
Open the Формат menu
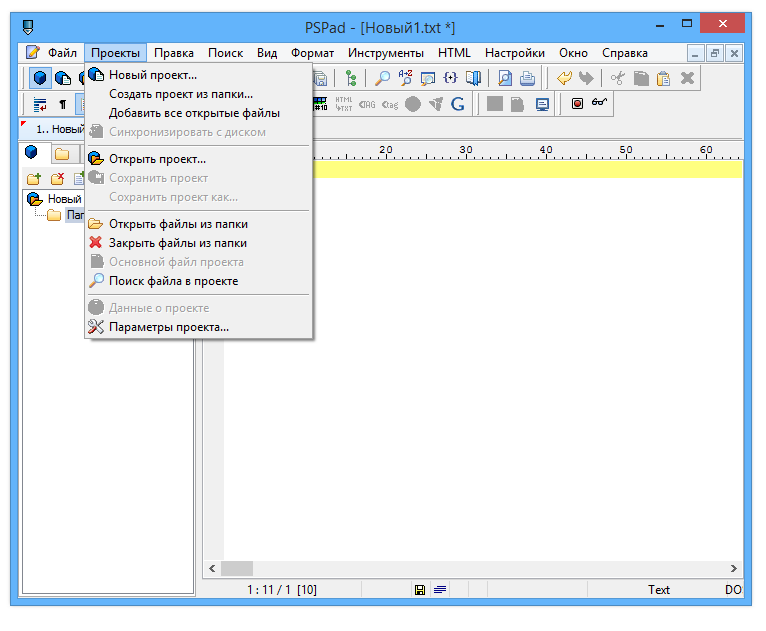point(312,53)
